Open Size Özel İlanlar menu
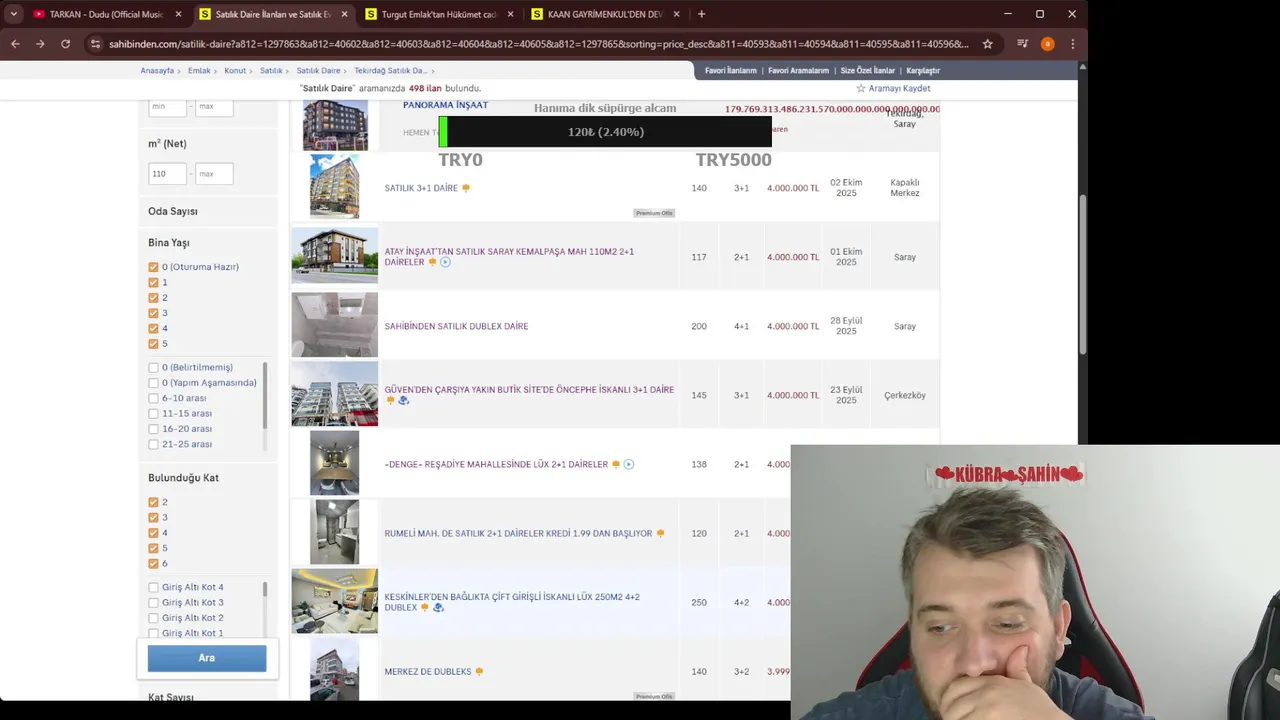Screen dimensions: 1280x720 point(867,71)
